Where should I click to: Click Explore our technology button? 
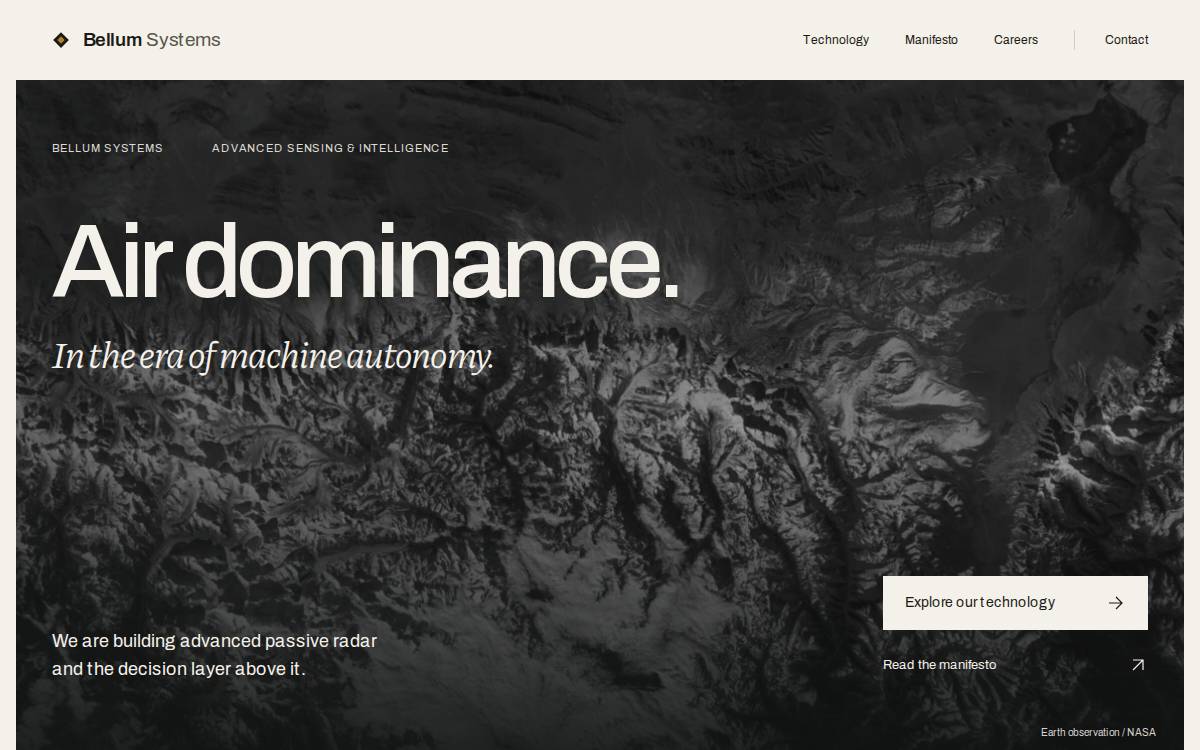tap(1015, 603)
